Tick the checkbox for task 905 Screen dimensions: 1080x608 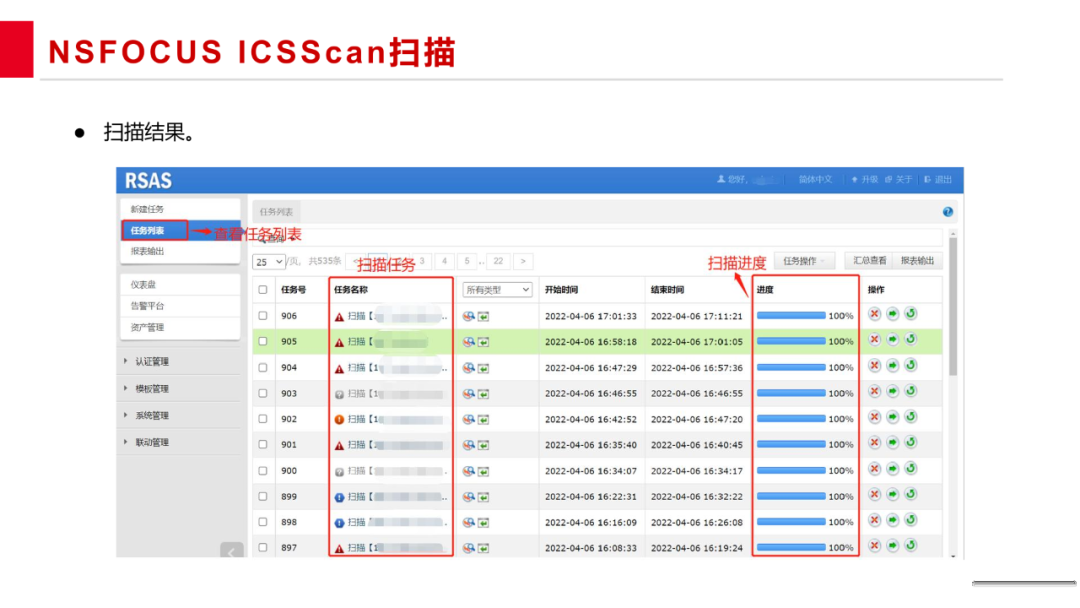(x=262, y=342)
